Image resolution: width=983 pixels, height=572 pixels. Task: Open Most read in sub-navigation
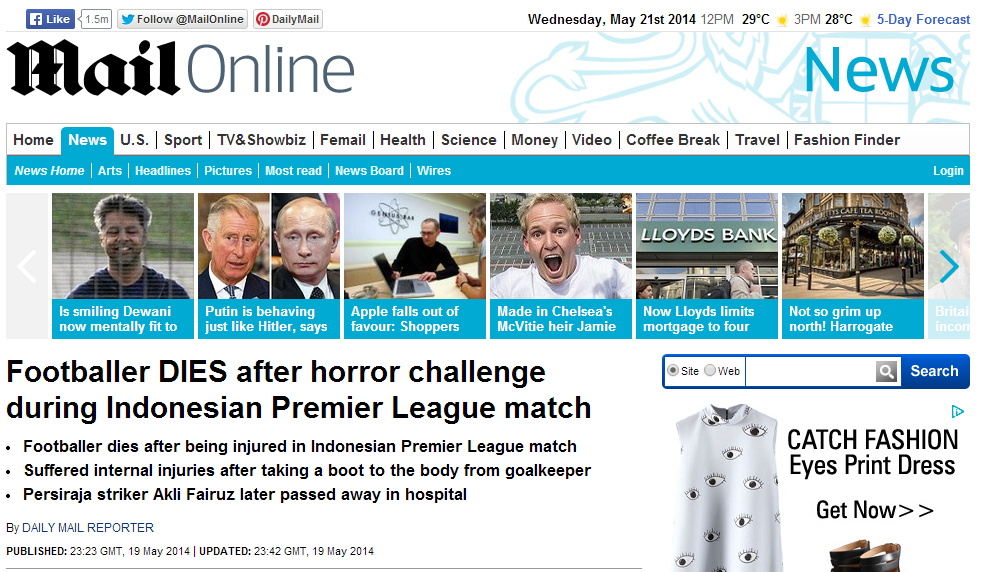click(293, 171)
